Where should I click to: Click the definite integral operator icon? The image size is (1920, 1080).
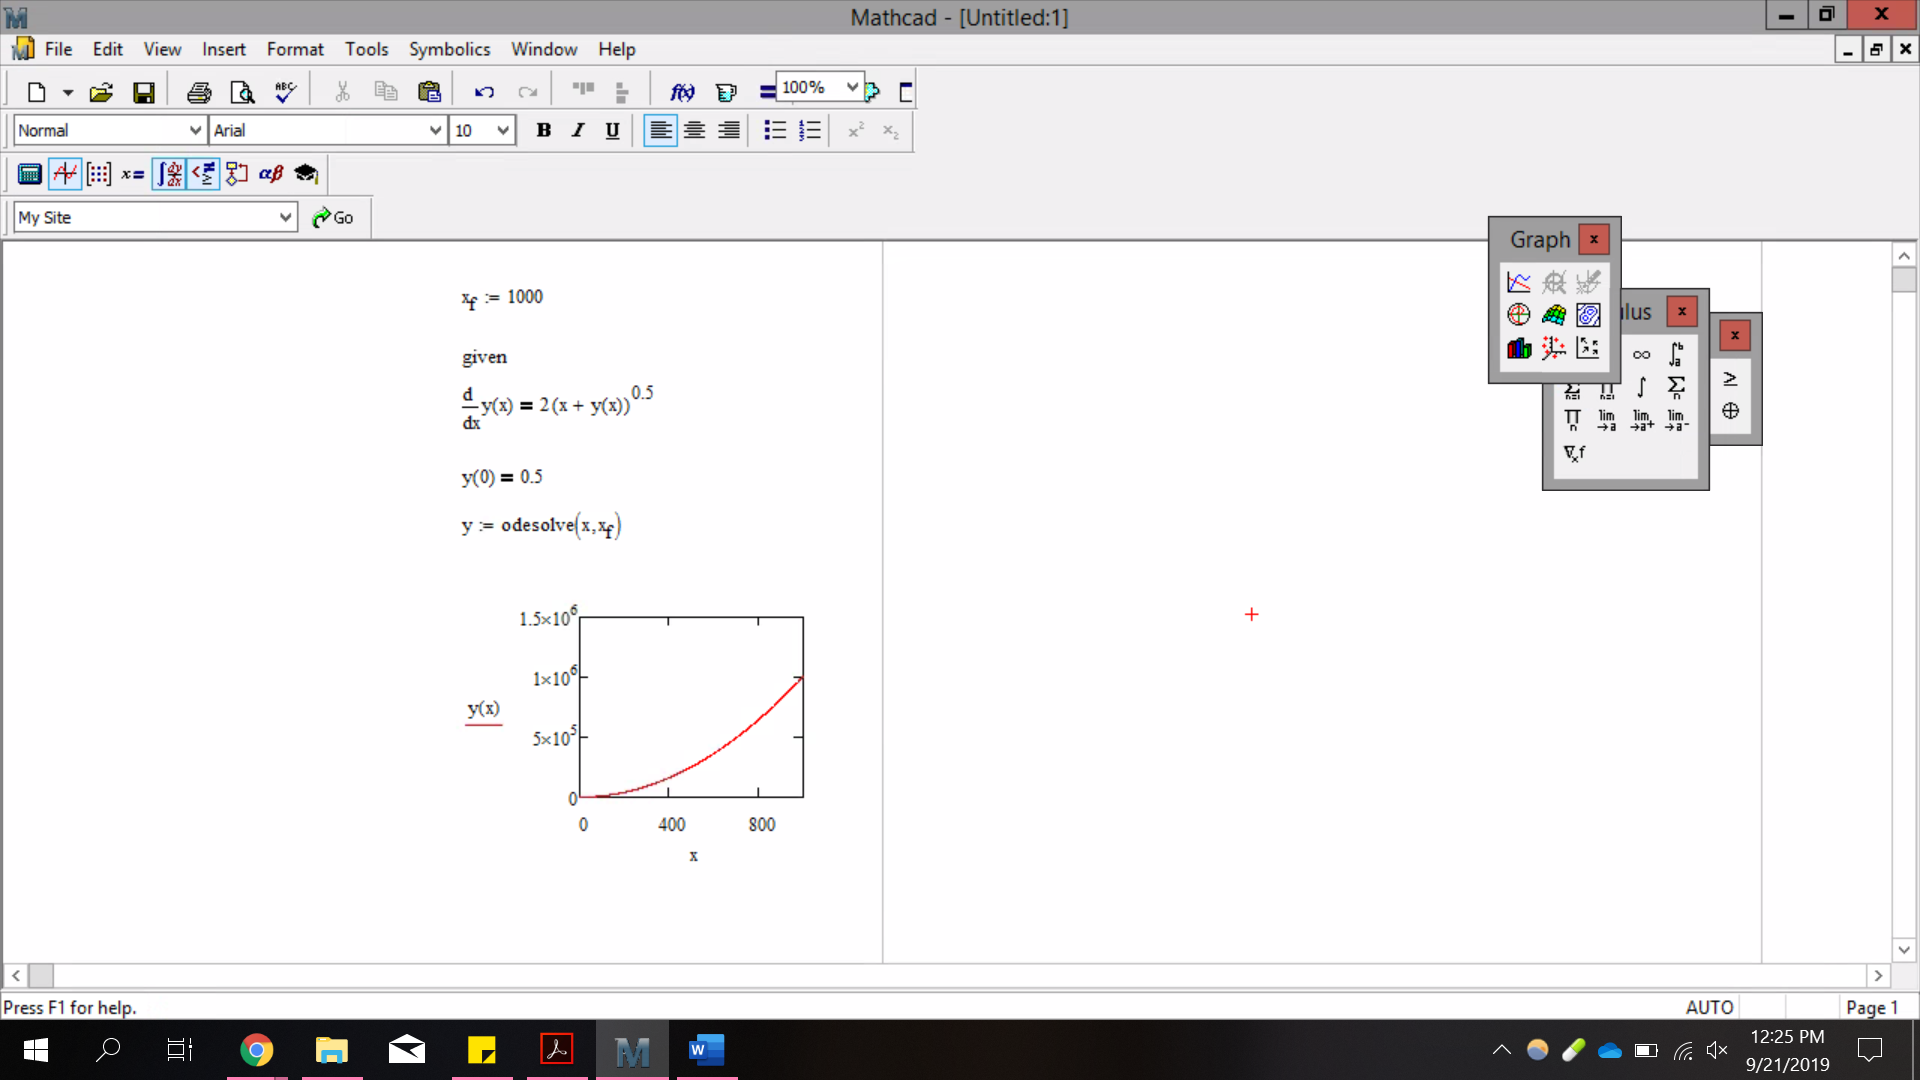point(1676,354)
